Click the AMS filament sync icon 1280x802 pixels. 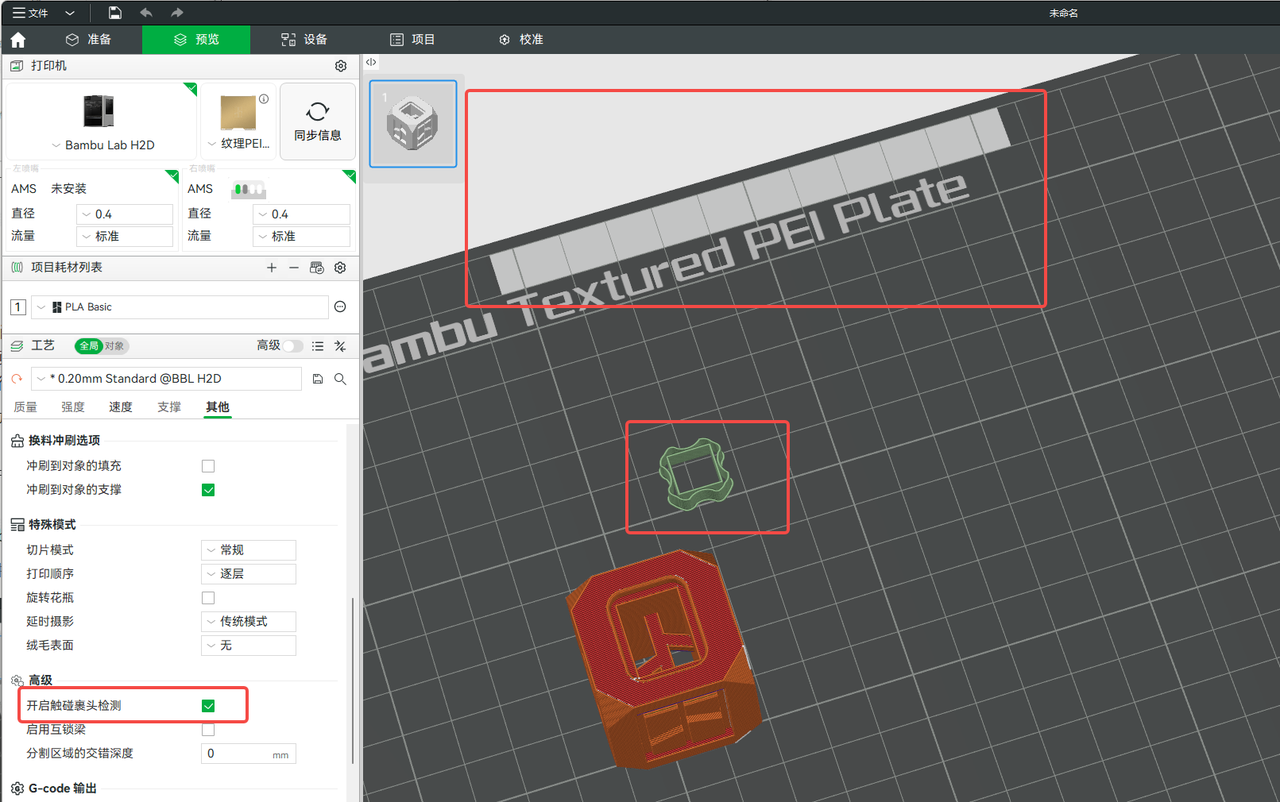click(317, 268)
